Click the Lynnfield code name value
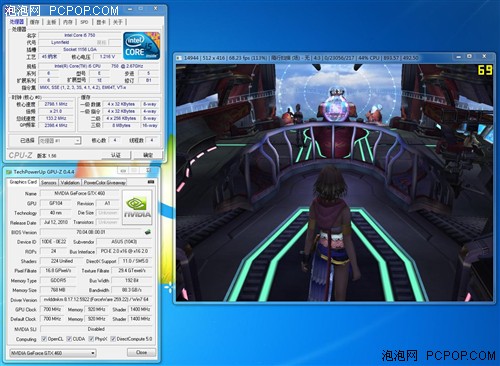This screenshot has width=500, height=366. pyautogui.click(x=60, y=42)
